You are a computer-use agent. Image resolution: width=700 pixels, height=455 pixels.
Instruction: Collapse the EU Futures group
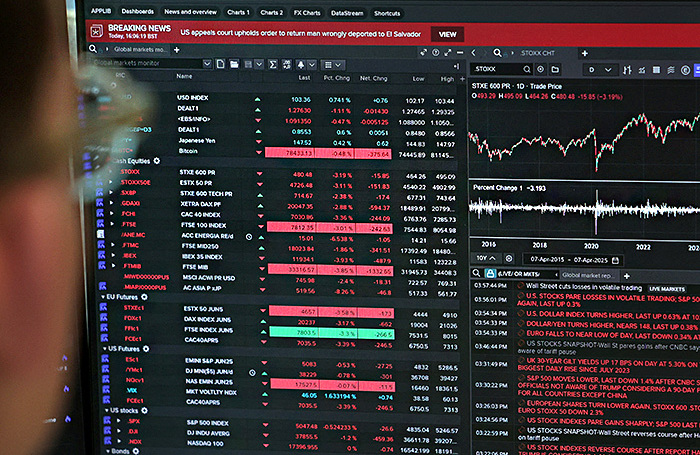tap(103, 297)
